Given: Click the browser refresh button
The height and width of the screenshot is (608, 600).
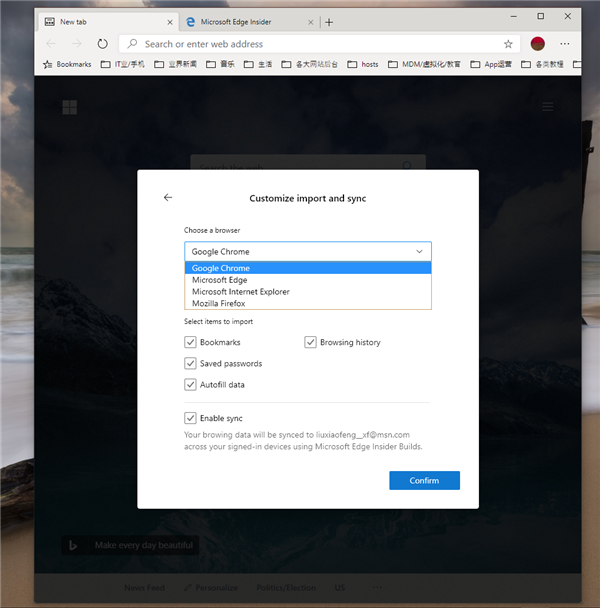Looking at the screenshot, I should [x=102, y=44].
